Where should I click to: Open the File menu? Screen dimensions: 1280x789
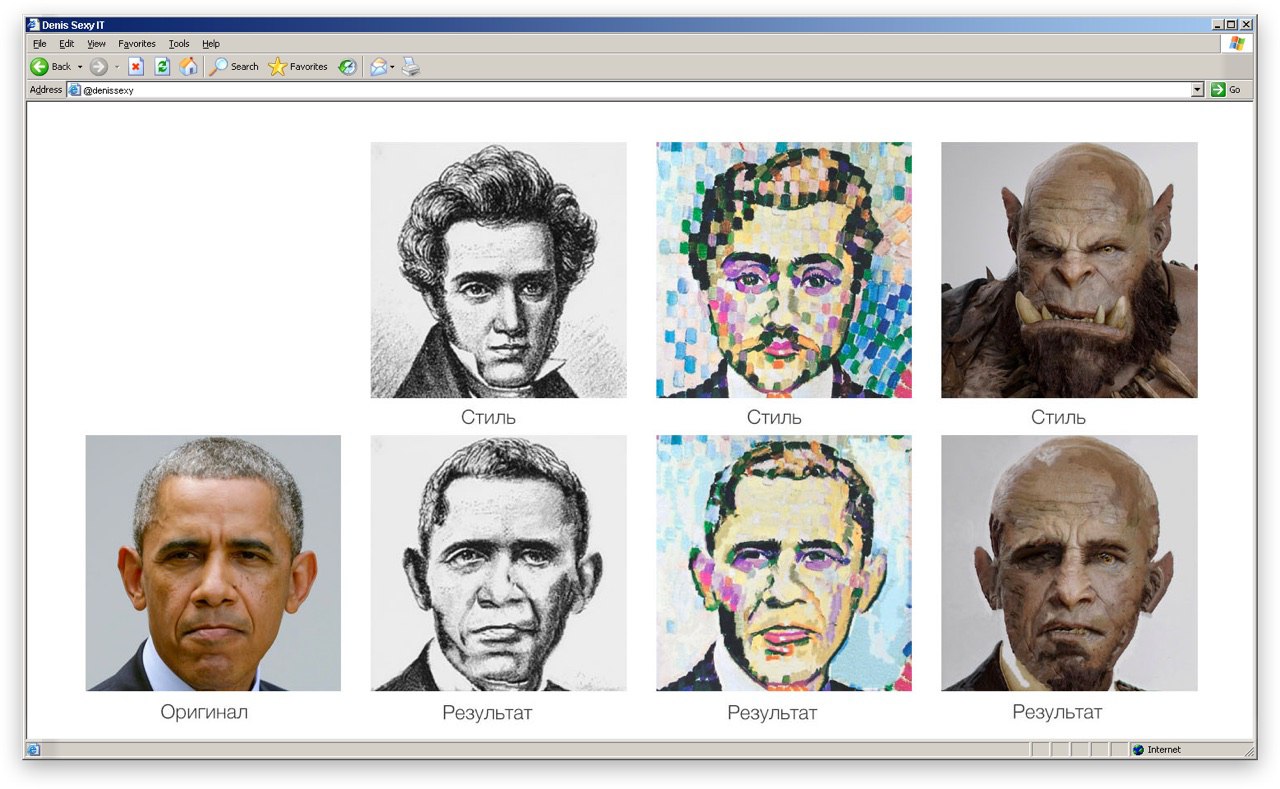(40, 44)
